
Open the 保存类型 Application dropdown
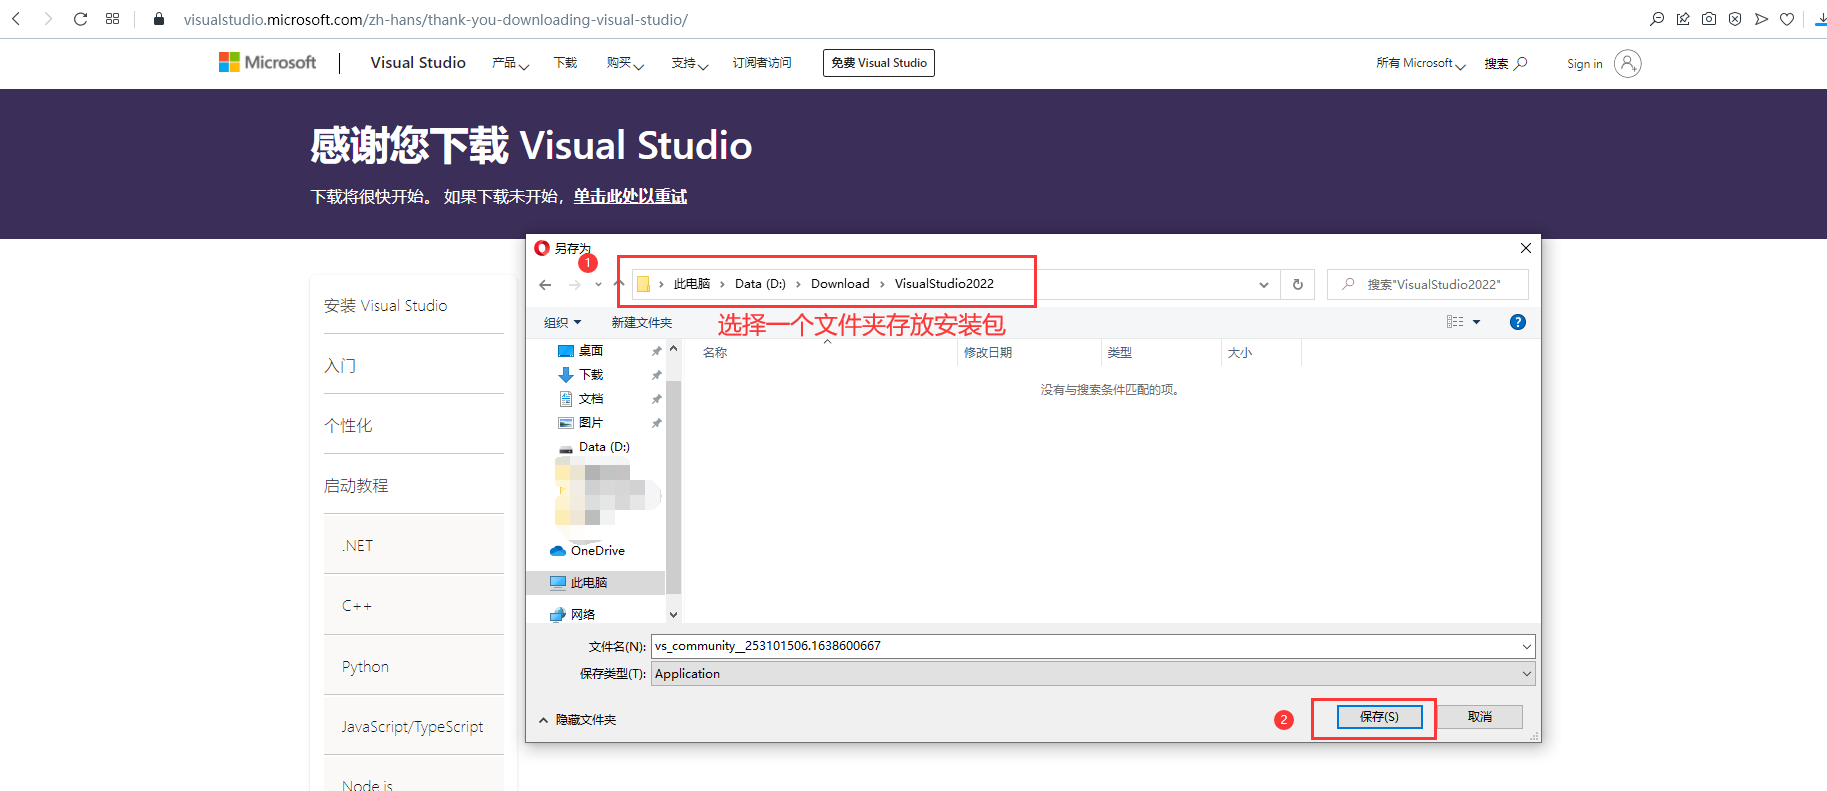pyautogui.click(x=1093, y=674)
